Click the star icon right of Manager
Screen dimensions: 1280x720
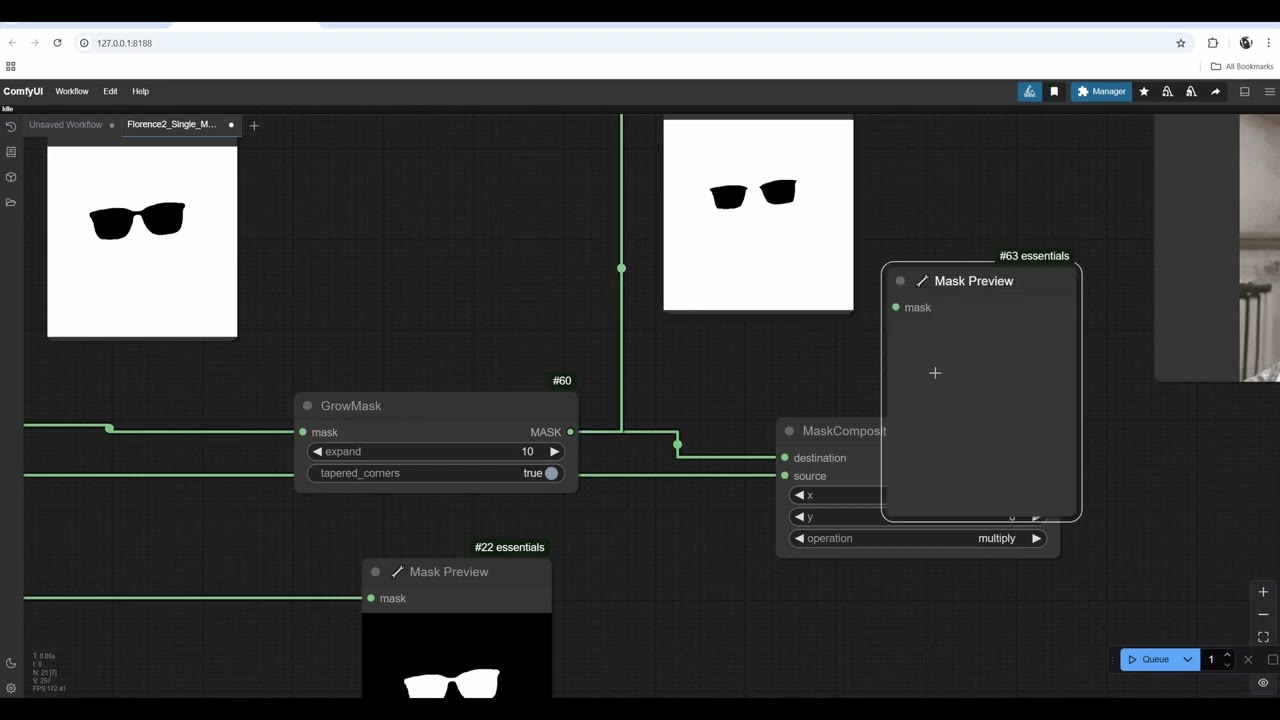[x=1144, y=91]
